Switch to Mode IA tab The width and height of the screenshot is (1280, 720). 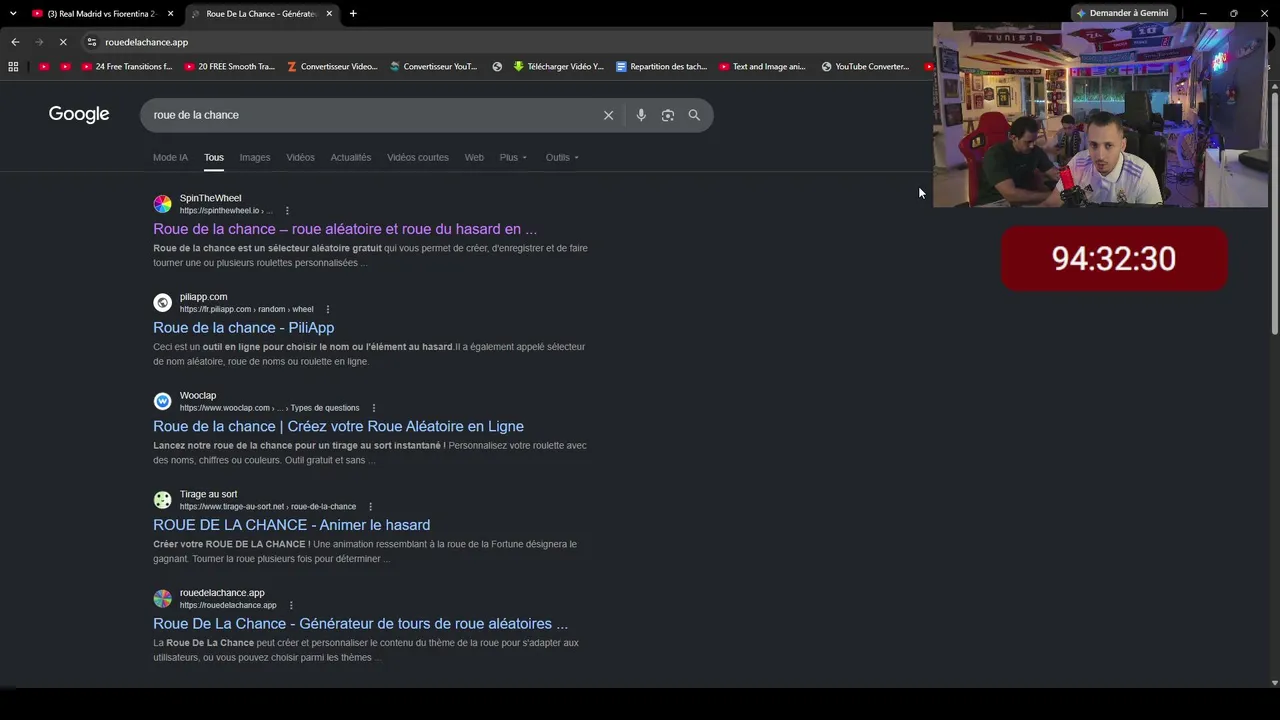click(170, 157)
